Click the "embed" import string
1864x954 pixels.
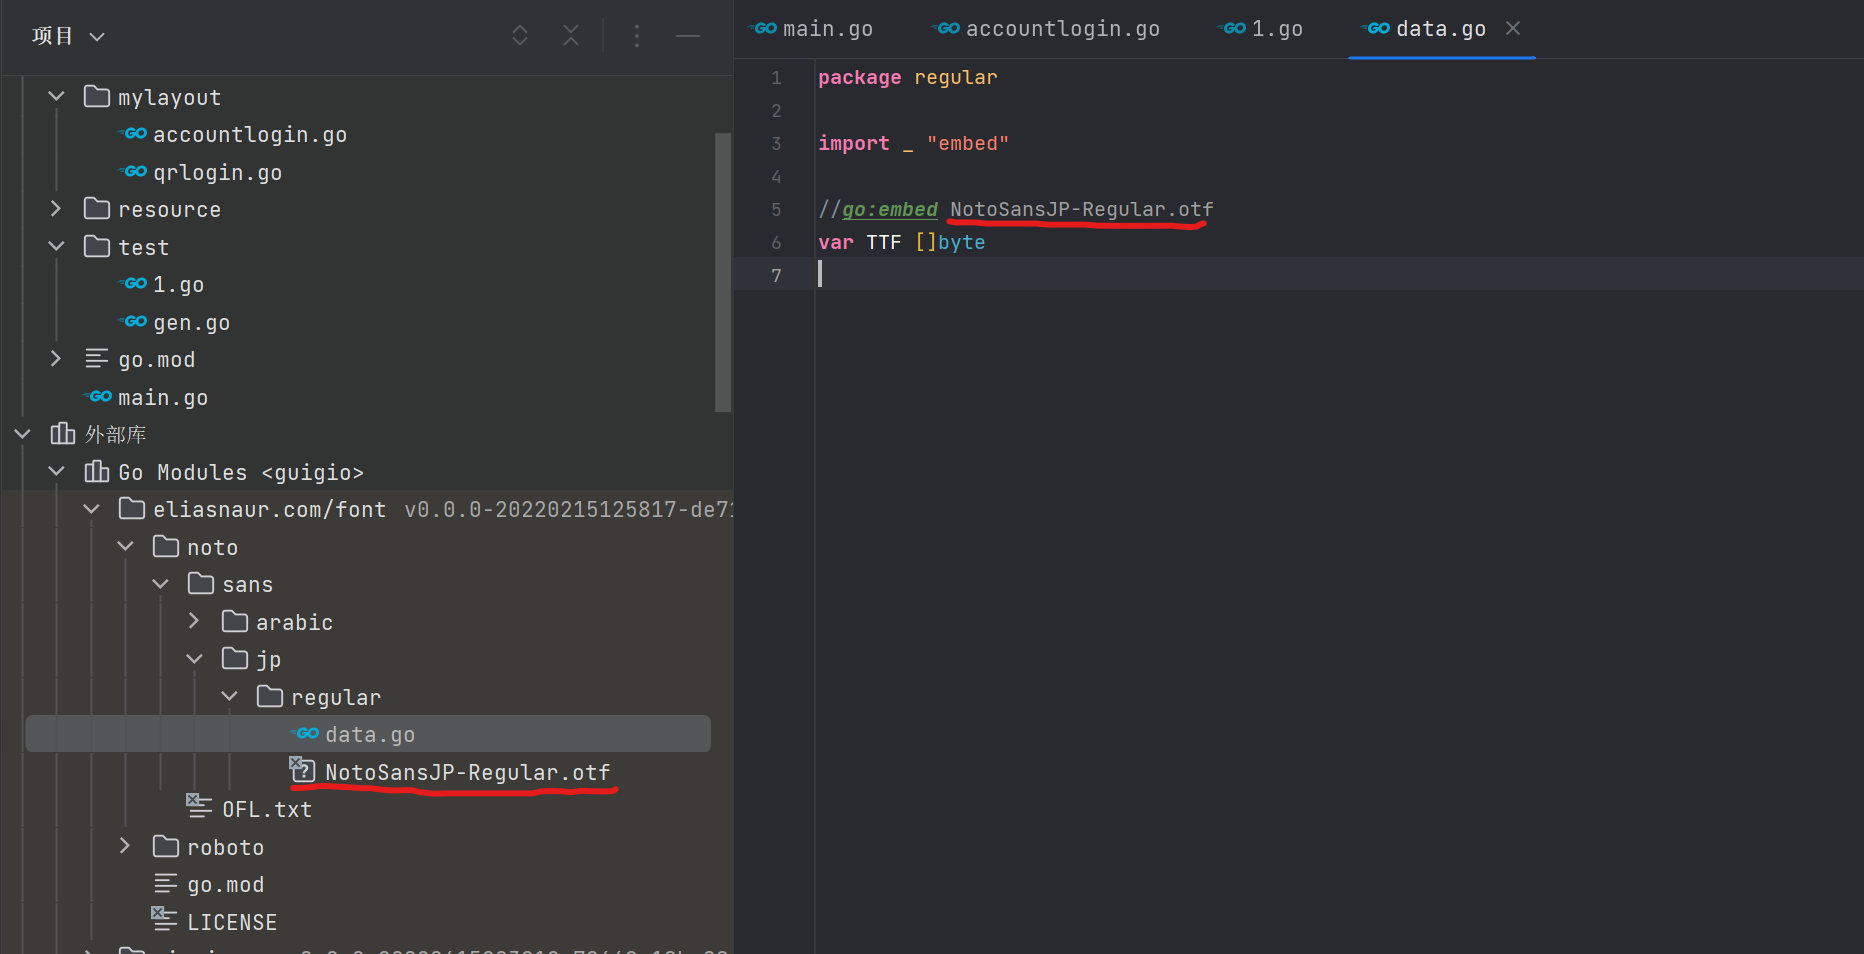coord(968,143)
